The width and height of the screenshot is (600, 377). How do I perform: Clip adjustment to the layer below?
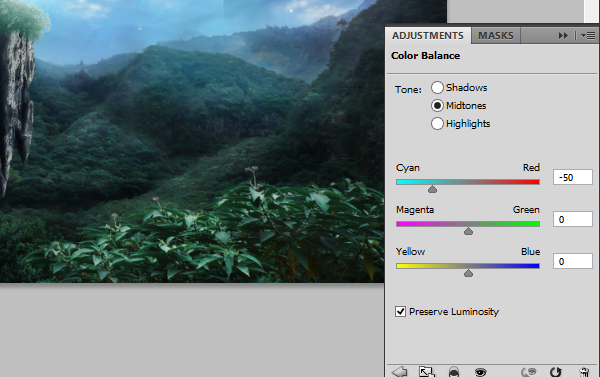click(454, 372)
